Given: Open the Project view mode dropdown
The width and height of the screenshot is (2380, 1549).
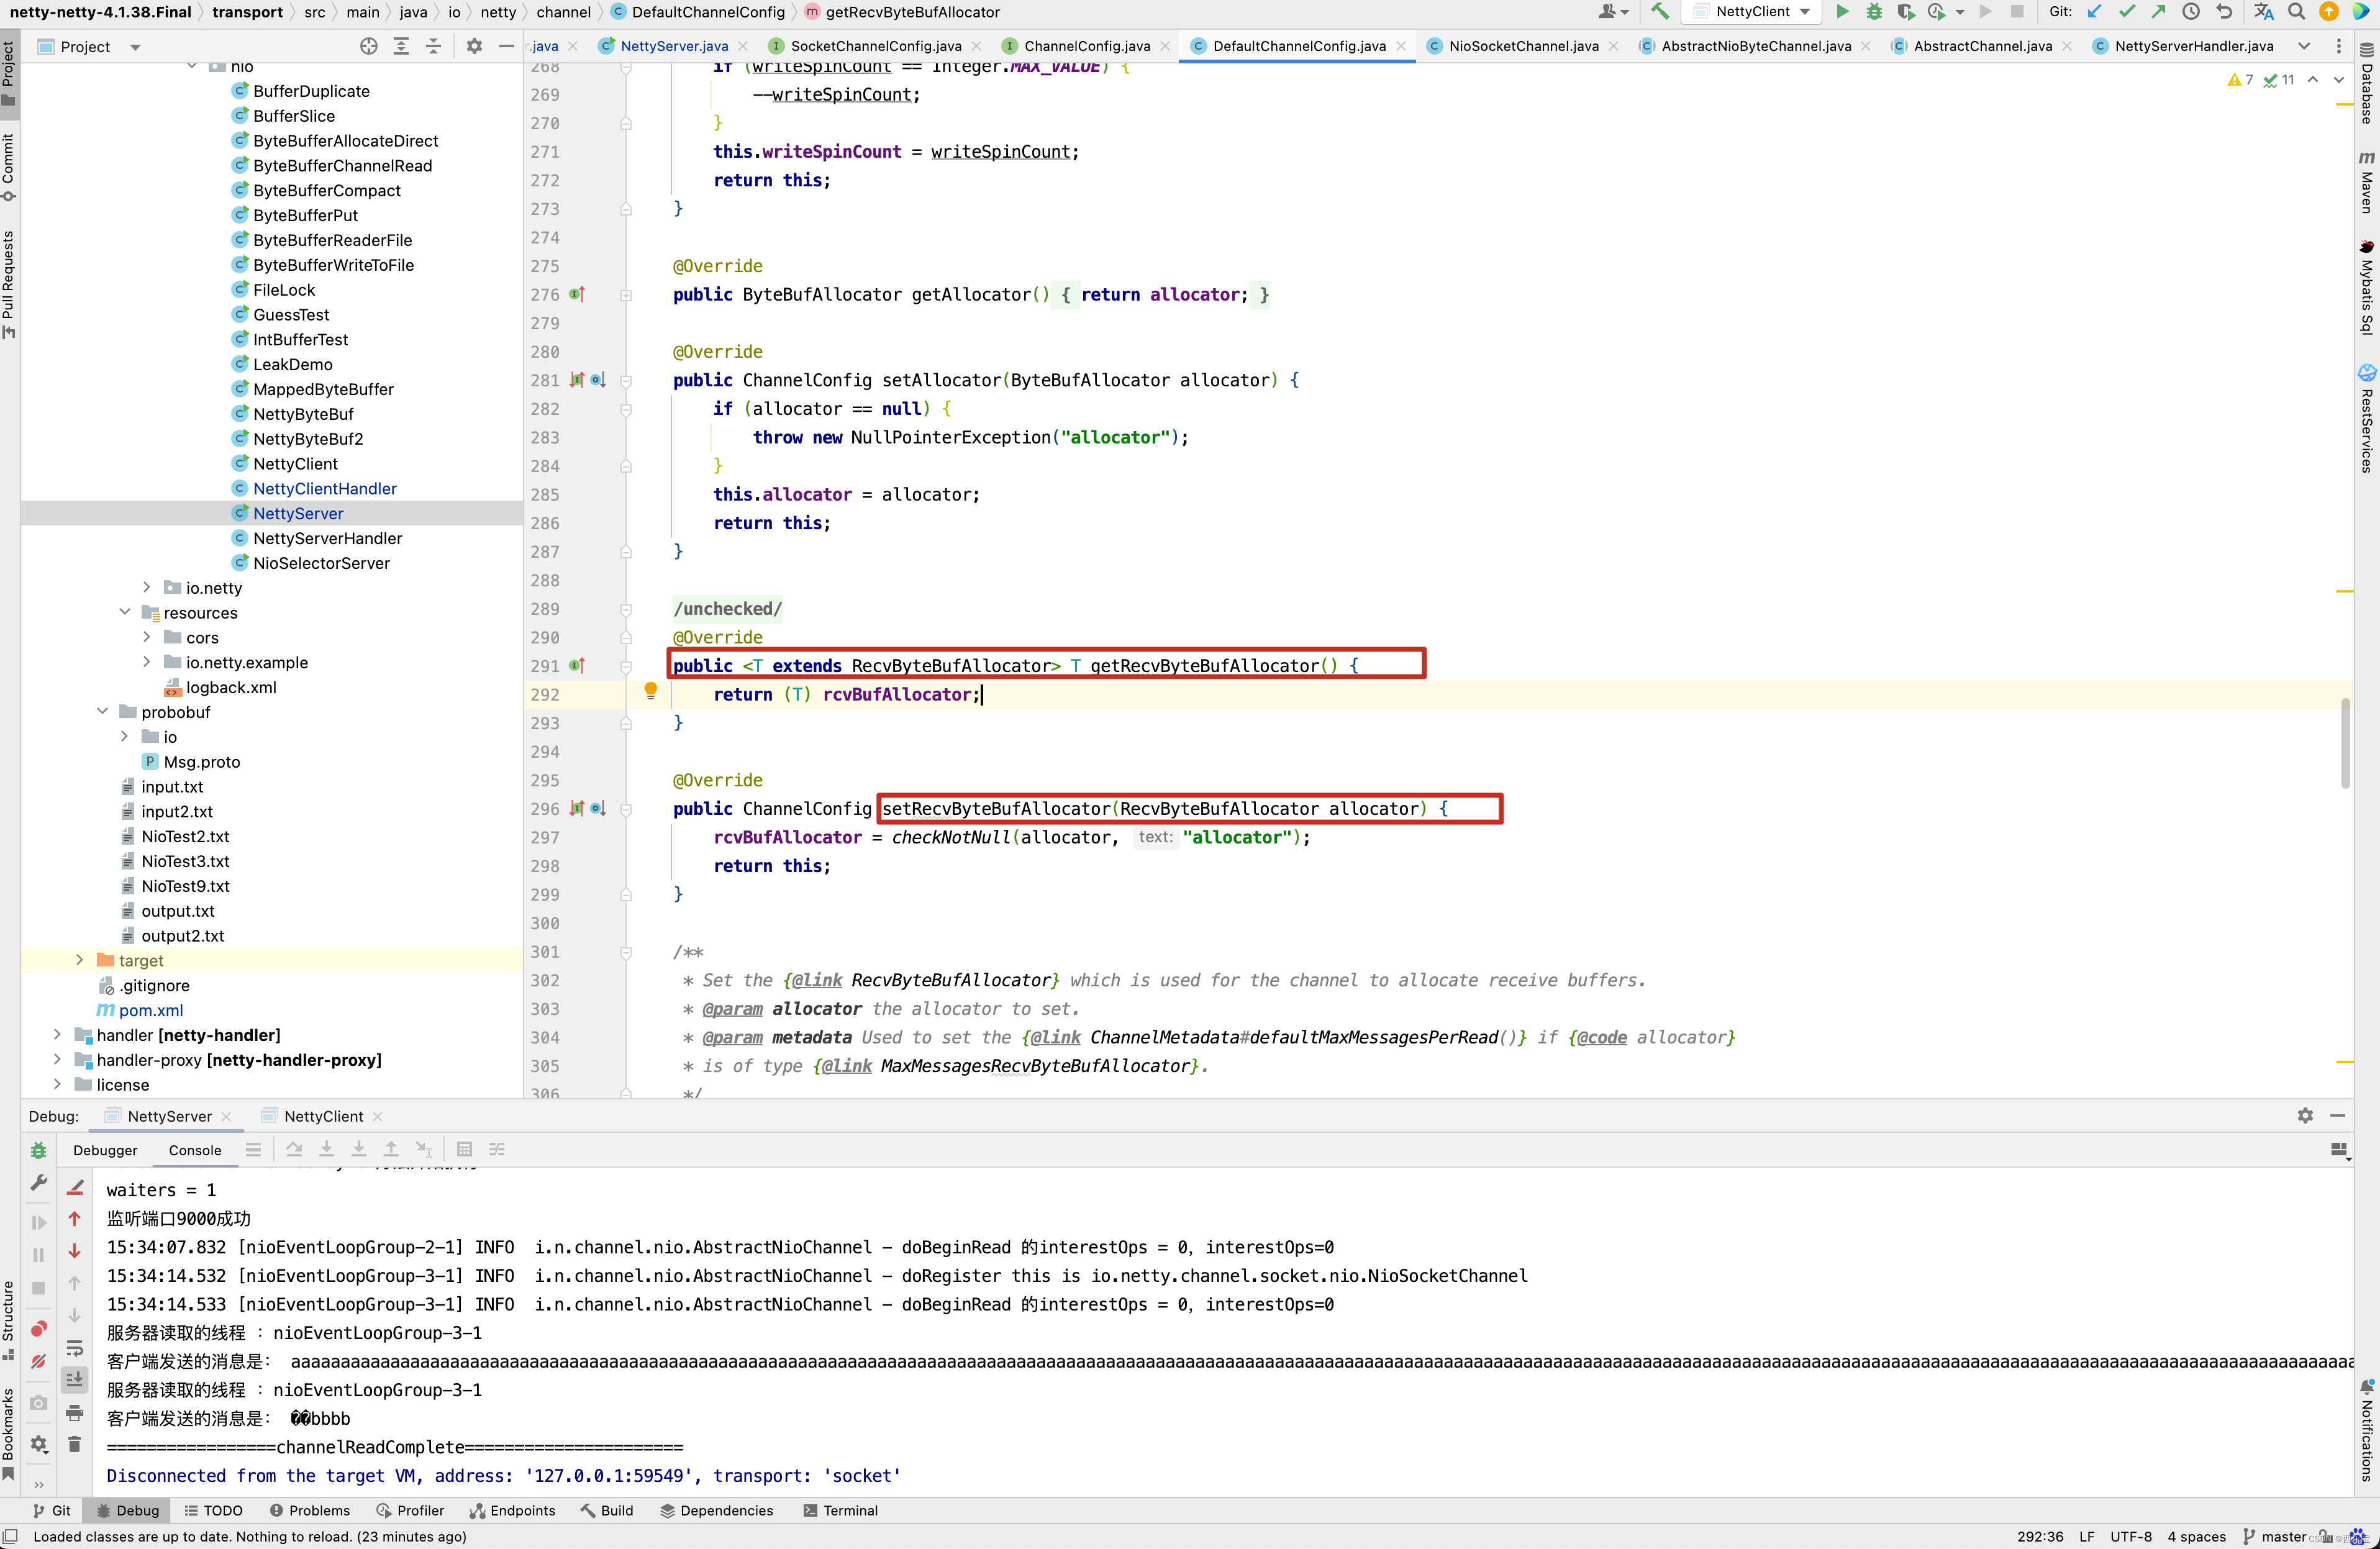Looking at the screenshot, I should [136, 47].
